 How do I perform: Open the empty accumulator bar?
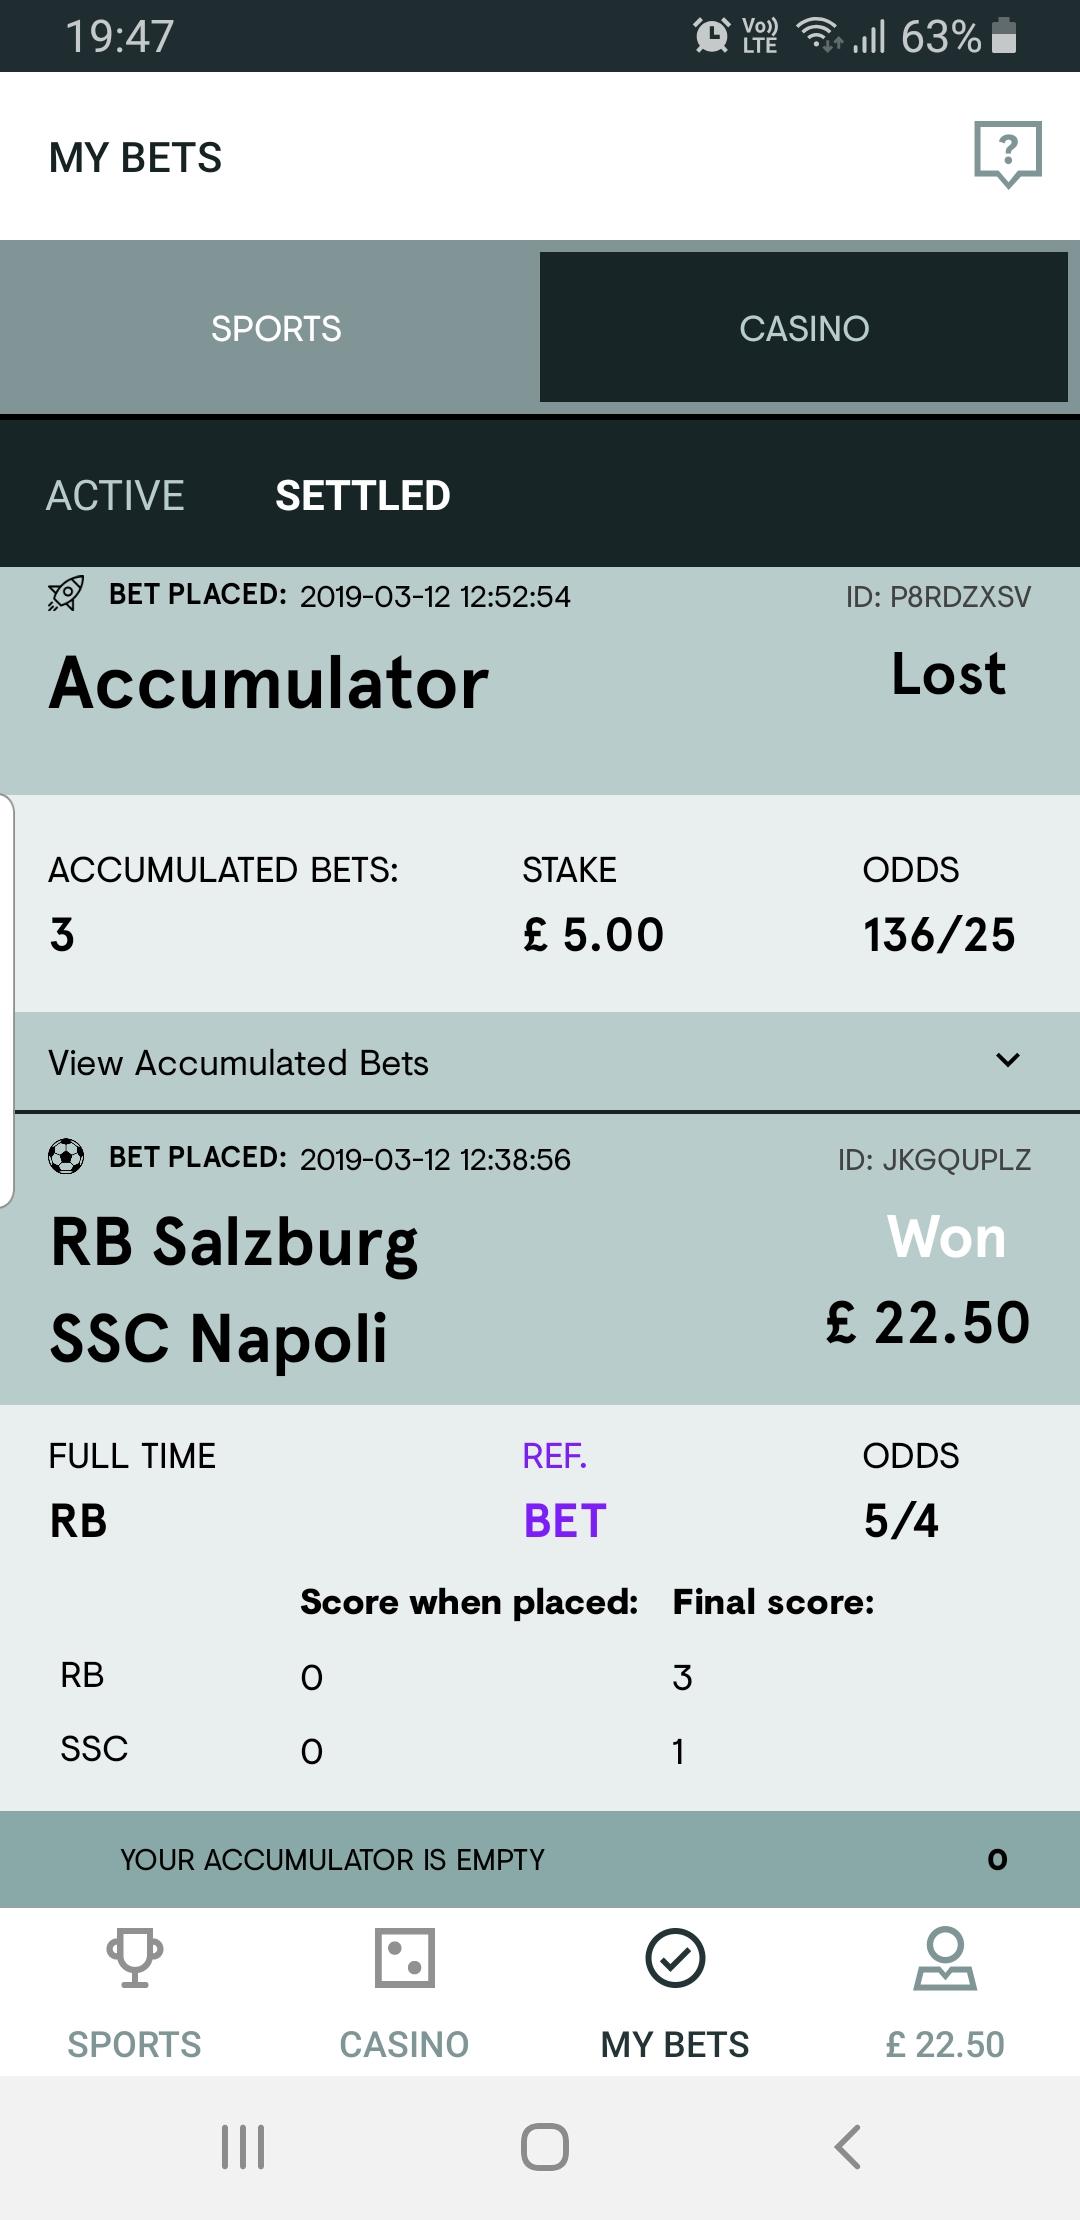coord(540,1859)
